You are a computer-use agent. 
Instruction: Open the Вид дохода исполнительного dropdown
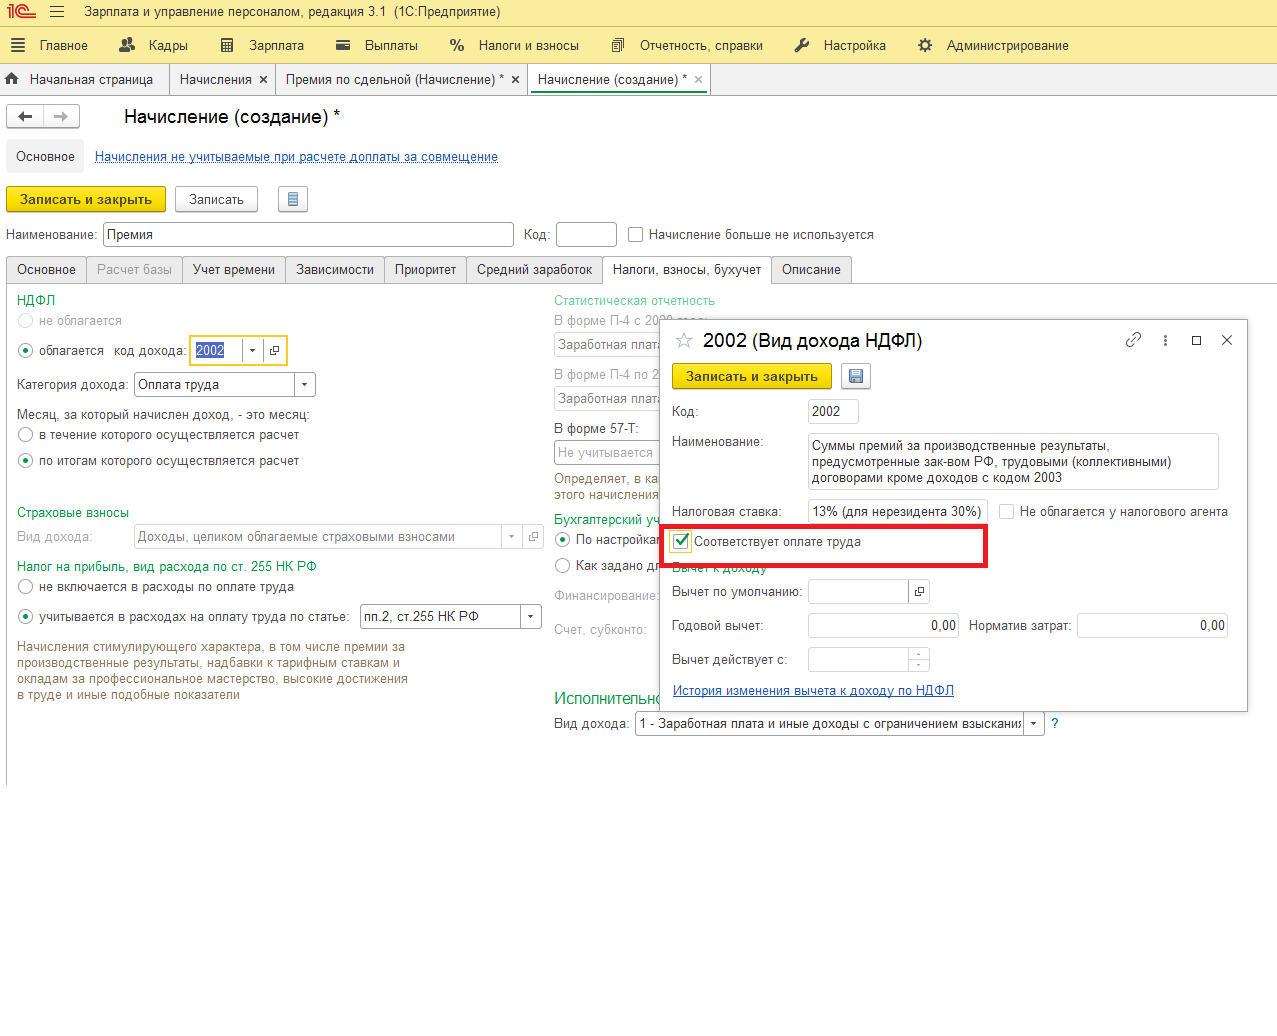point(1033,724)
